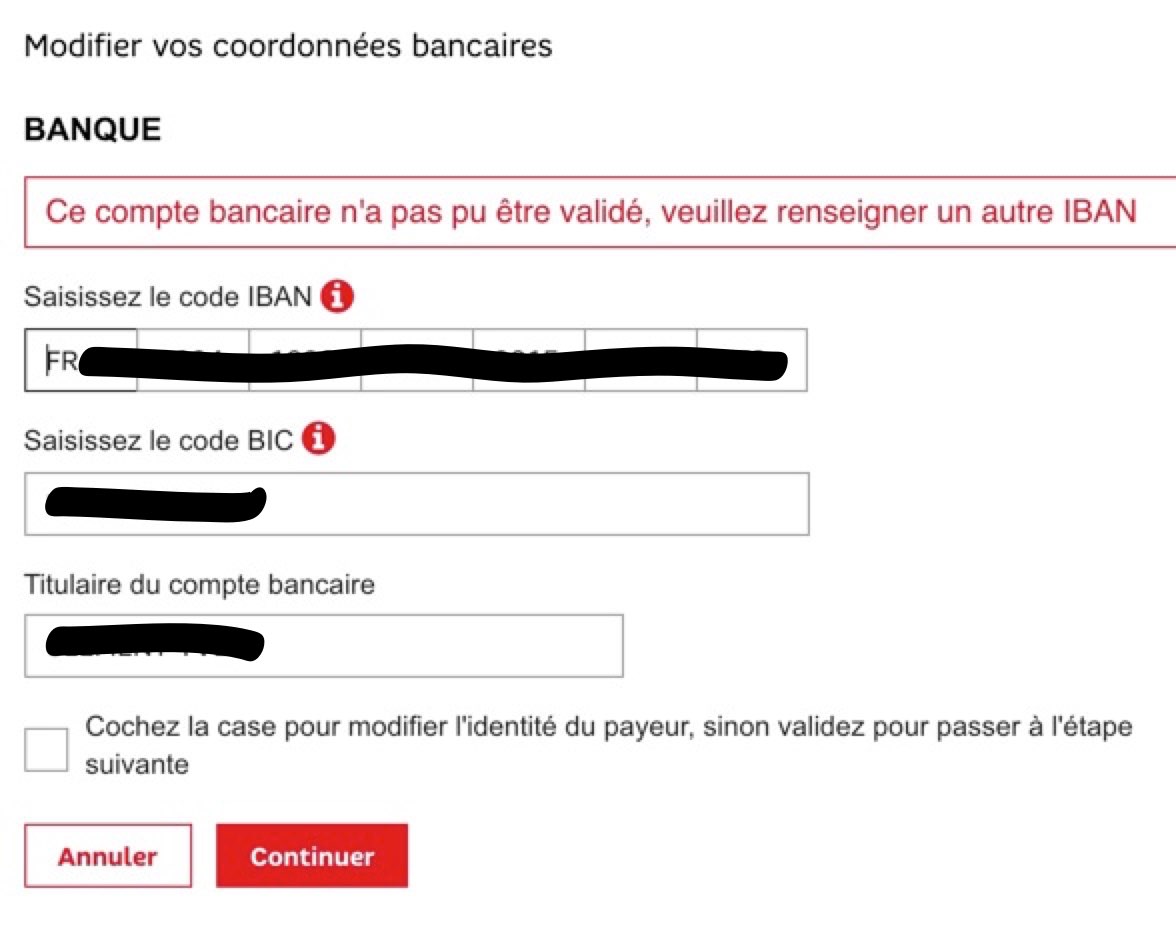1176x942 pixels.
Task: Click the BANQUE section title
Action: click(x=92, y=128)
